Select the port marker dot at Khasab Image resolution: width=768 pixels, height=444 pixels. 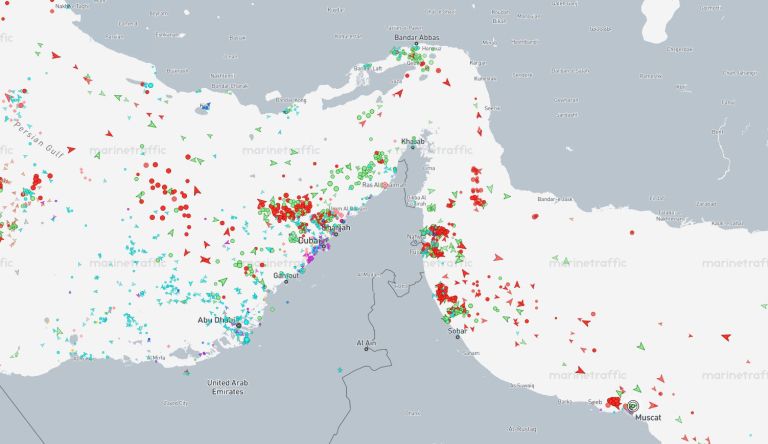tap(413, 148)
